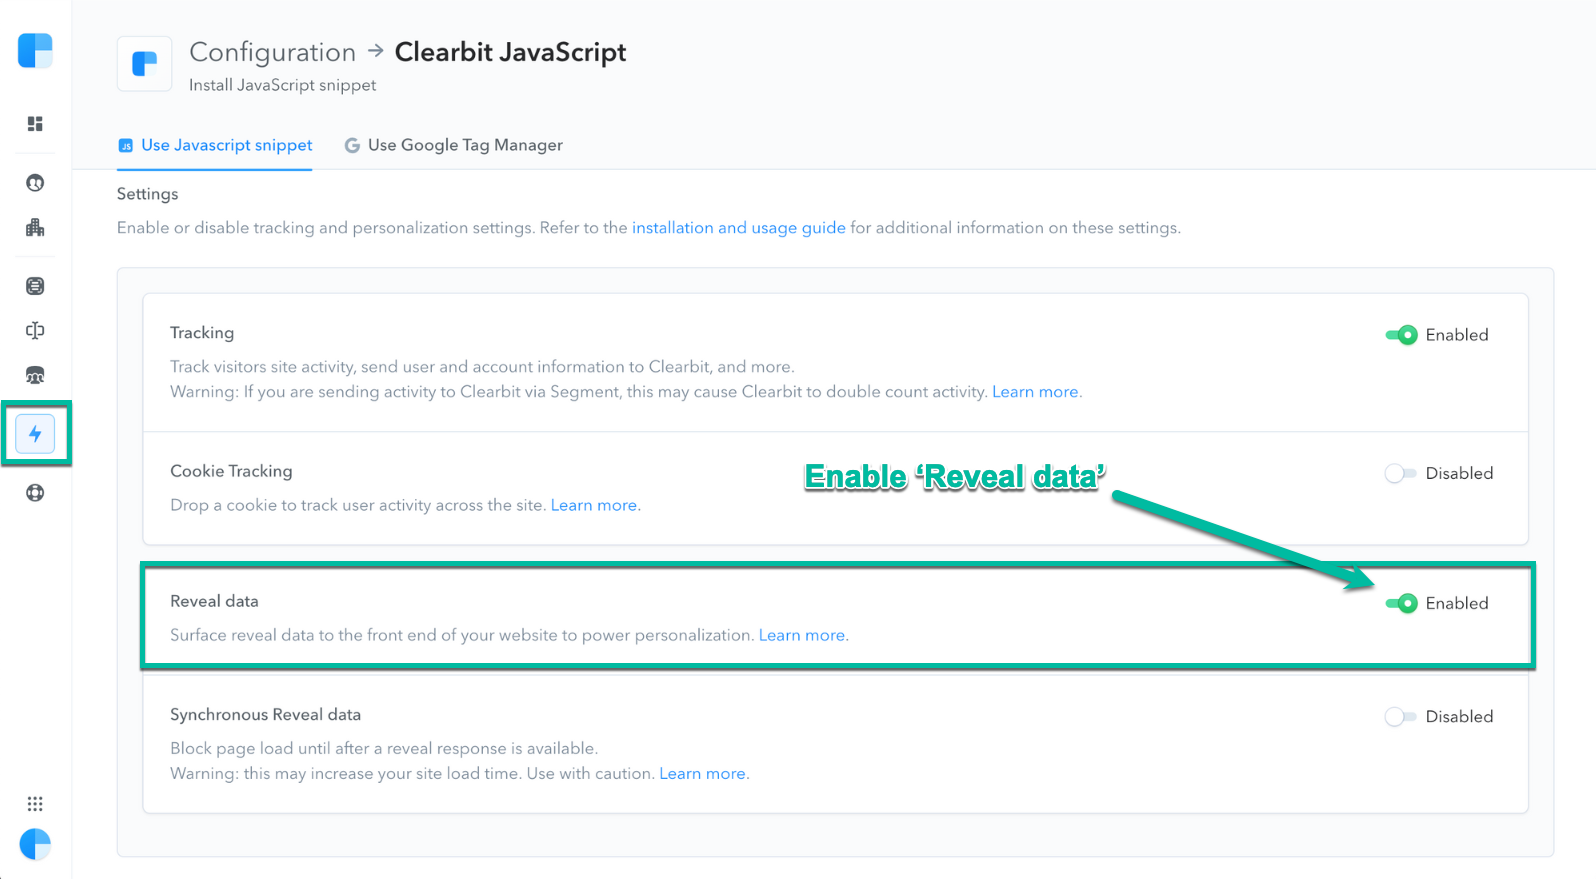Click the lightning bolt configuration icon
This screenshot has height=879, width=1596.
tap(35, 434)
